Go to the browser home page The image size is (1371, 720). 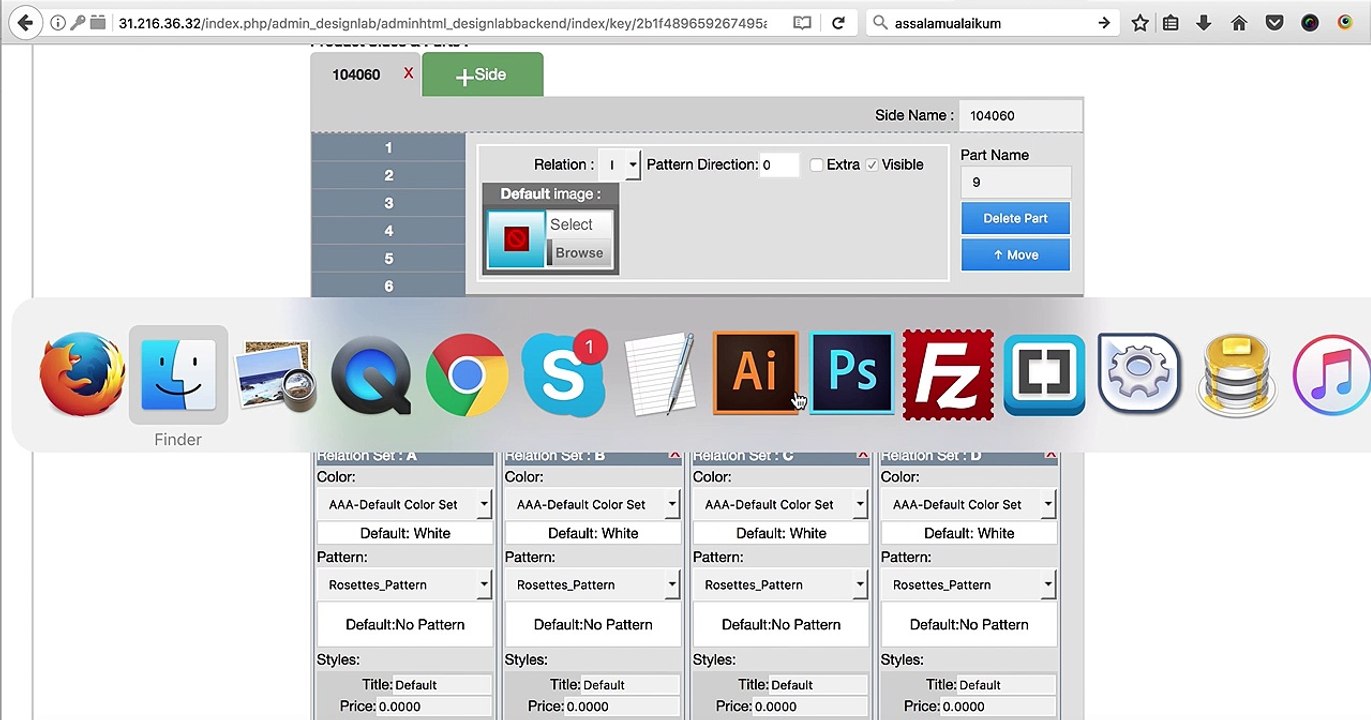[1239, 23]
